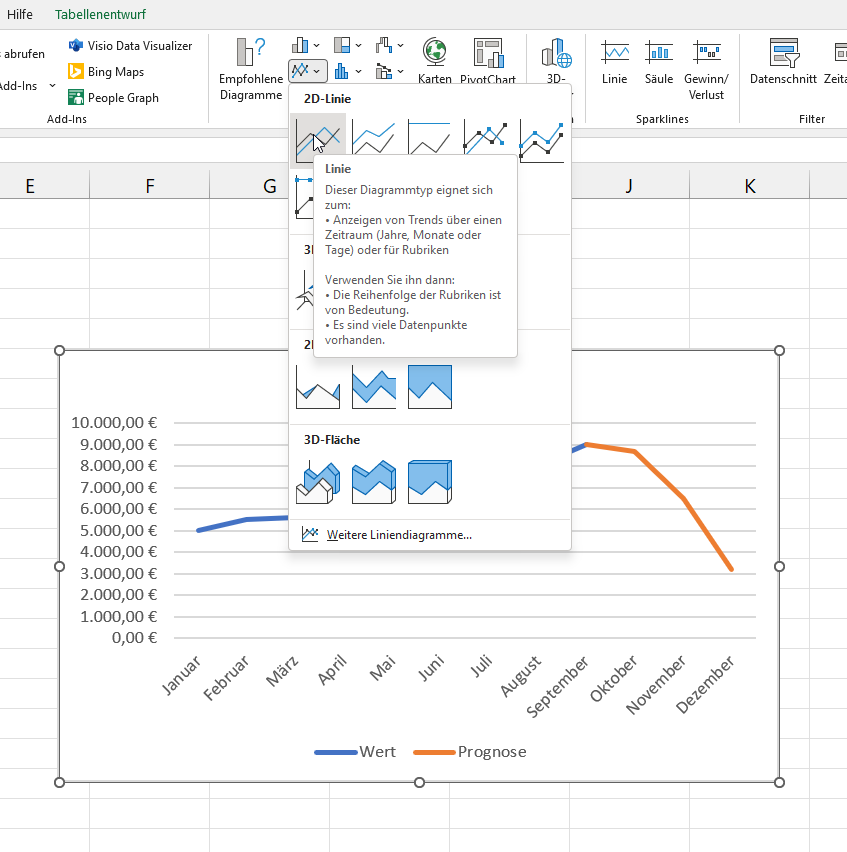This screenshot has height=852, width=847.
Task: Open the waterfall or stock chart dropdown
Action: click(x=390, y=45)
